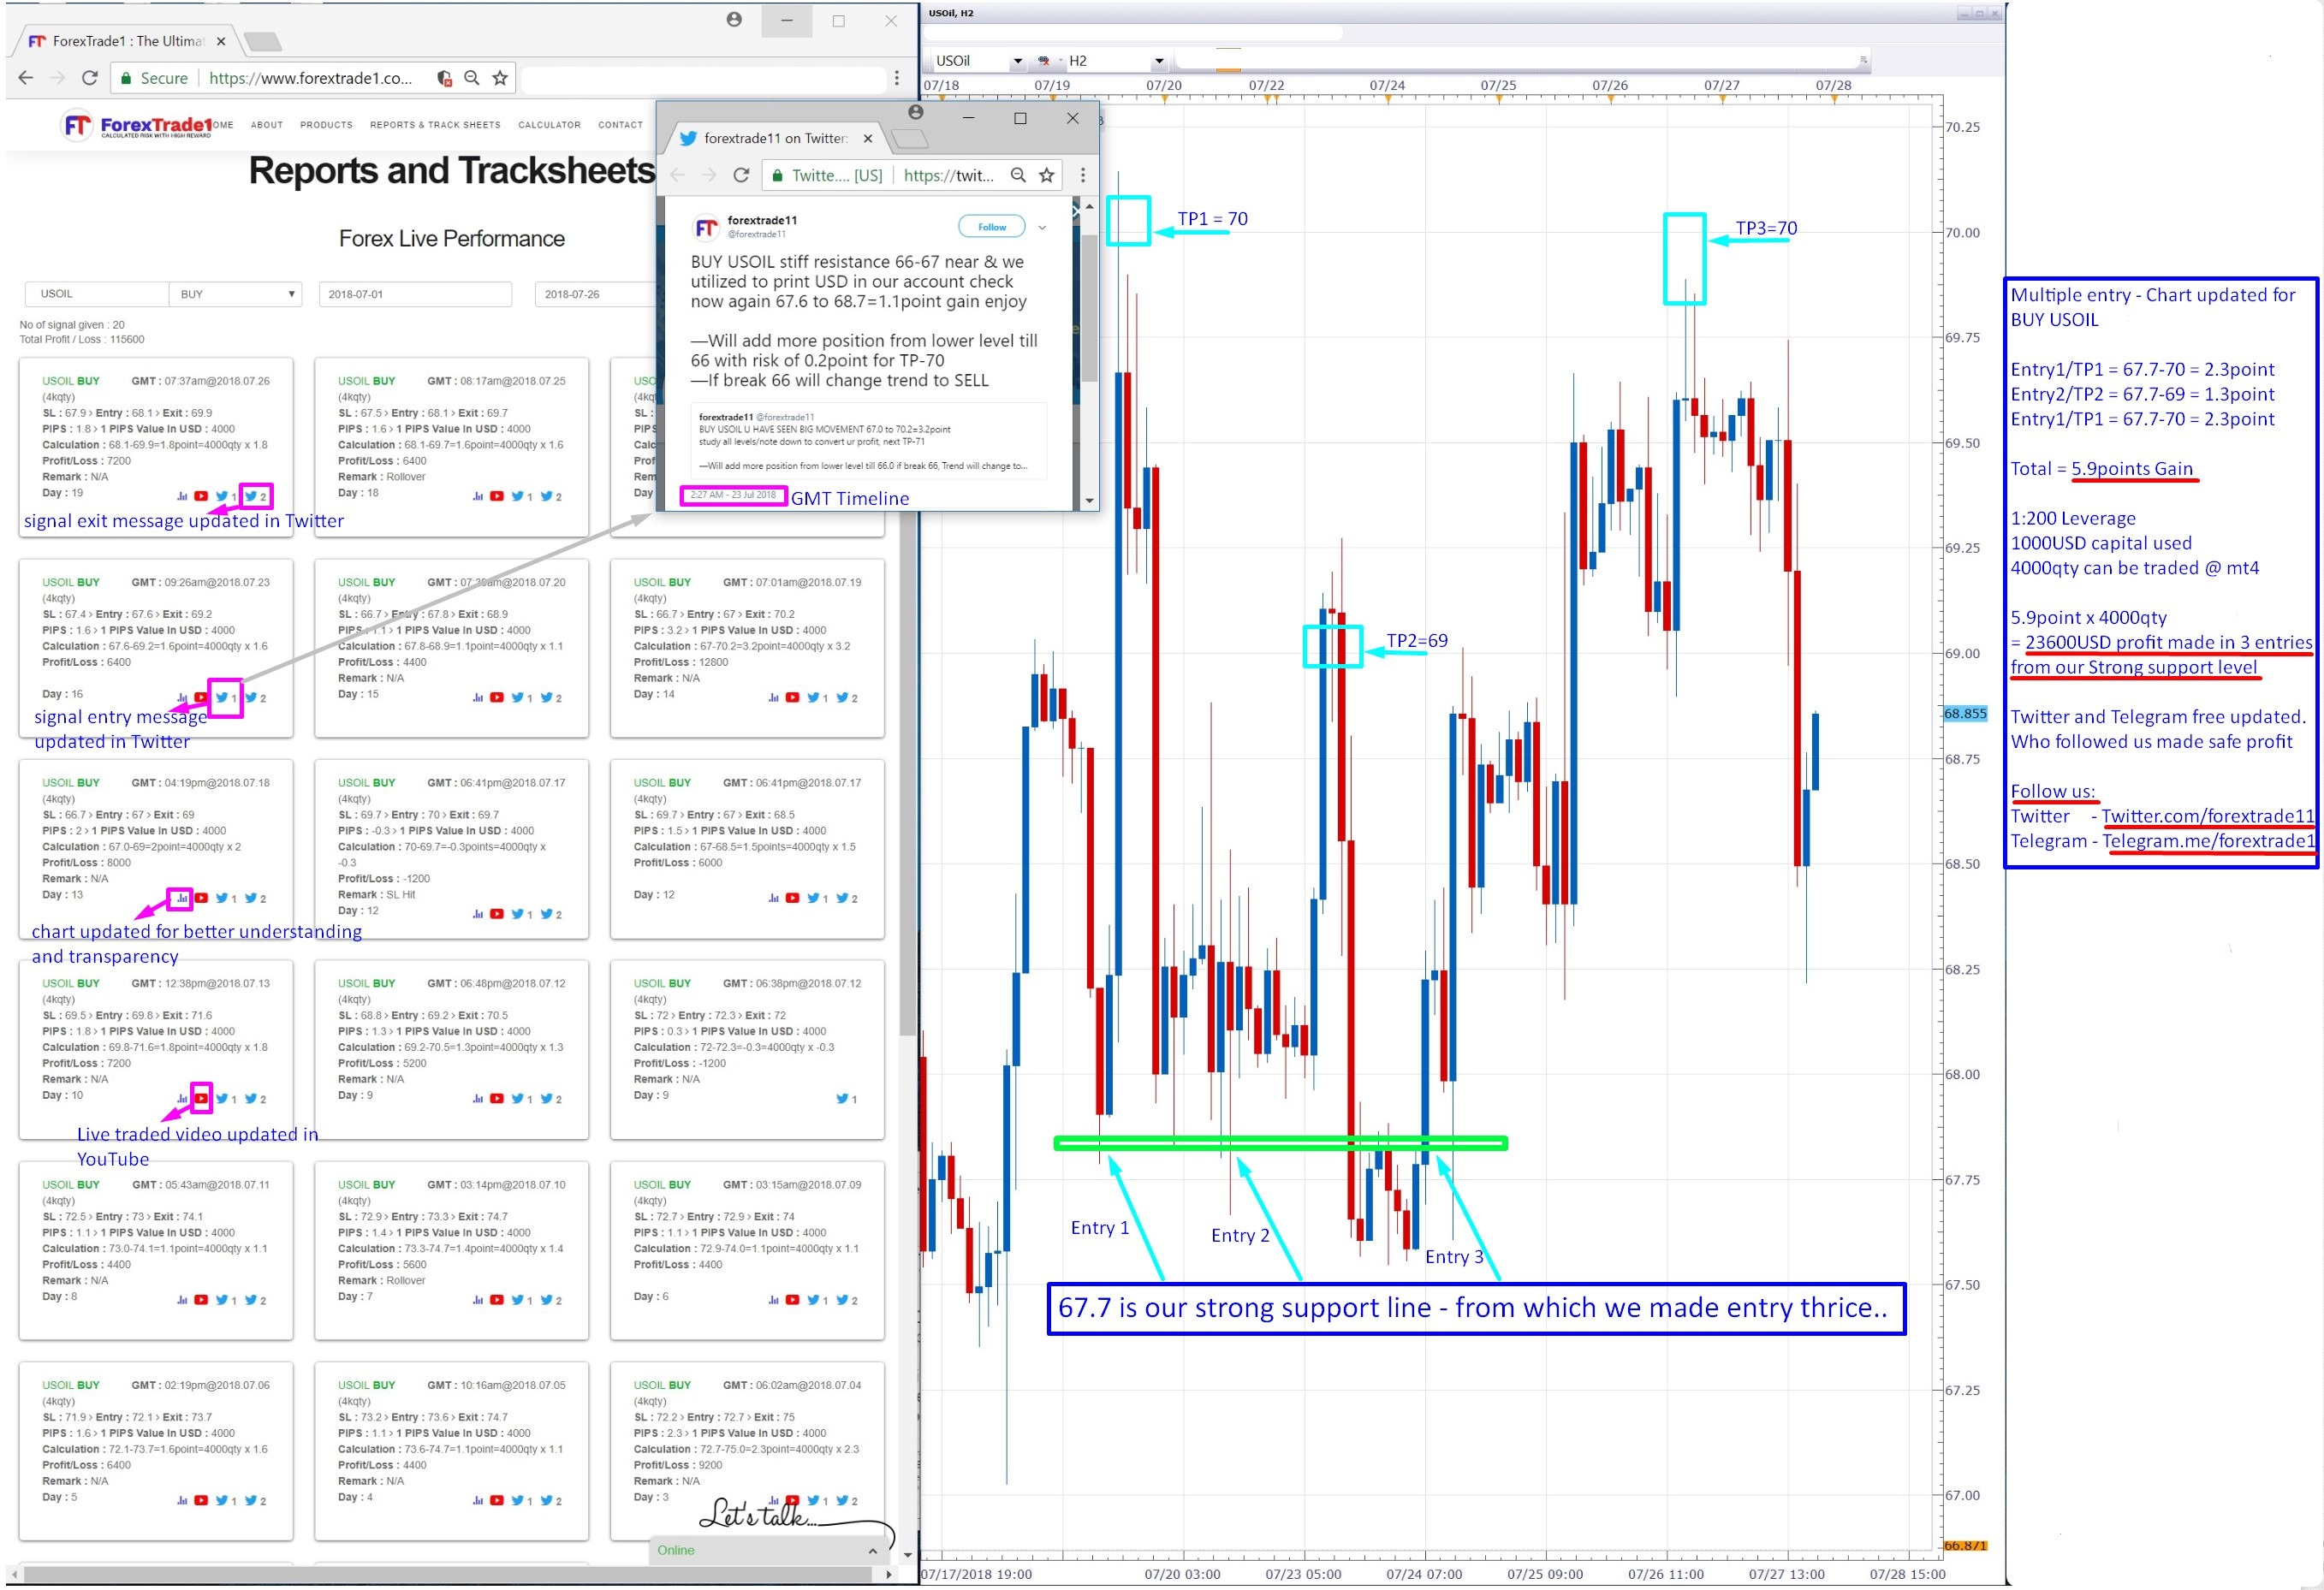
Task: Open the BUY signal type dropdown
Action: (x=236, y=294)
